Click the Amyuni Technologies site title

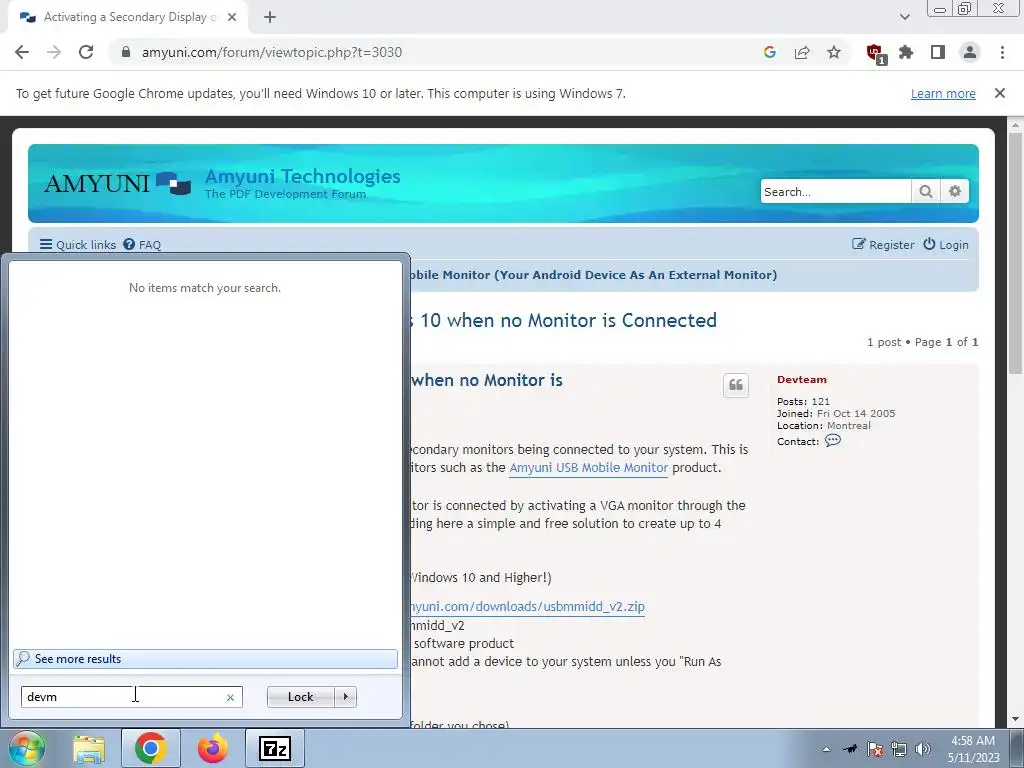pyautogui.click(x=302, y=176)
